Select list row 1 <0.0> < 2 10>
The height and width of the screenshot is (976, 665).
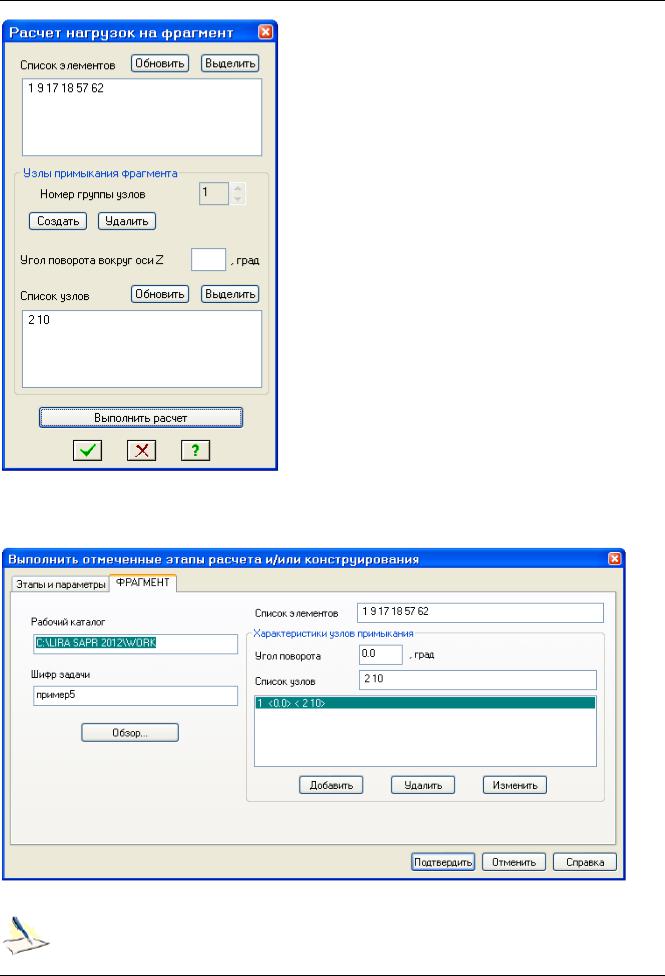pos(425,703)
